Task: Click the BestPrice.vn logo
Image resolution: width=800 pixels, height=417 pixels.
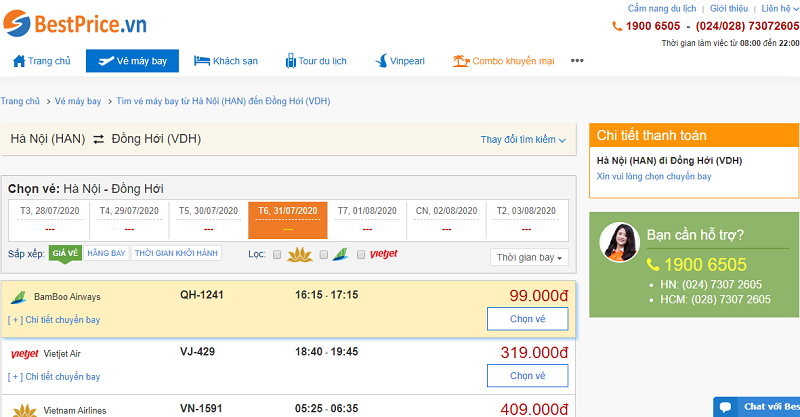Action: (75, 24)
